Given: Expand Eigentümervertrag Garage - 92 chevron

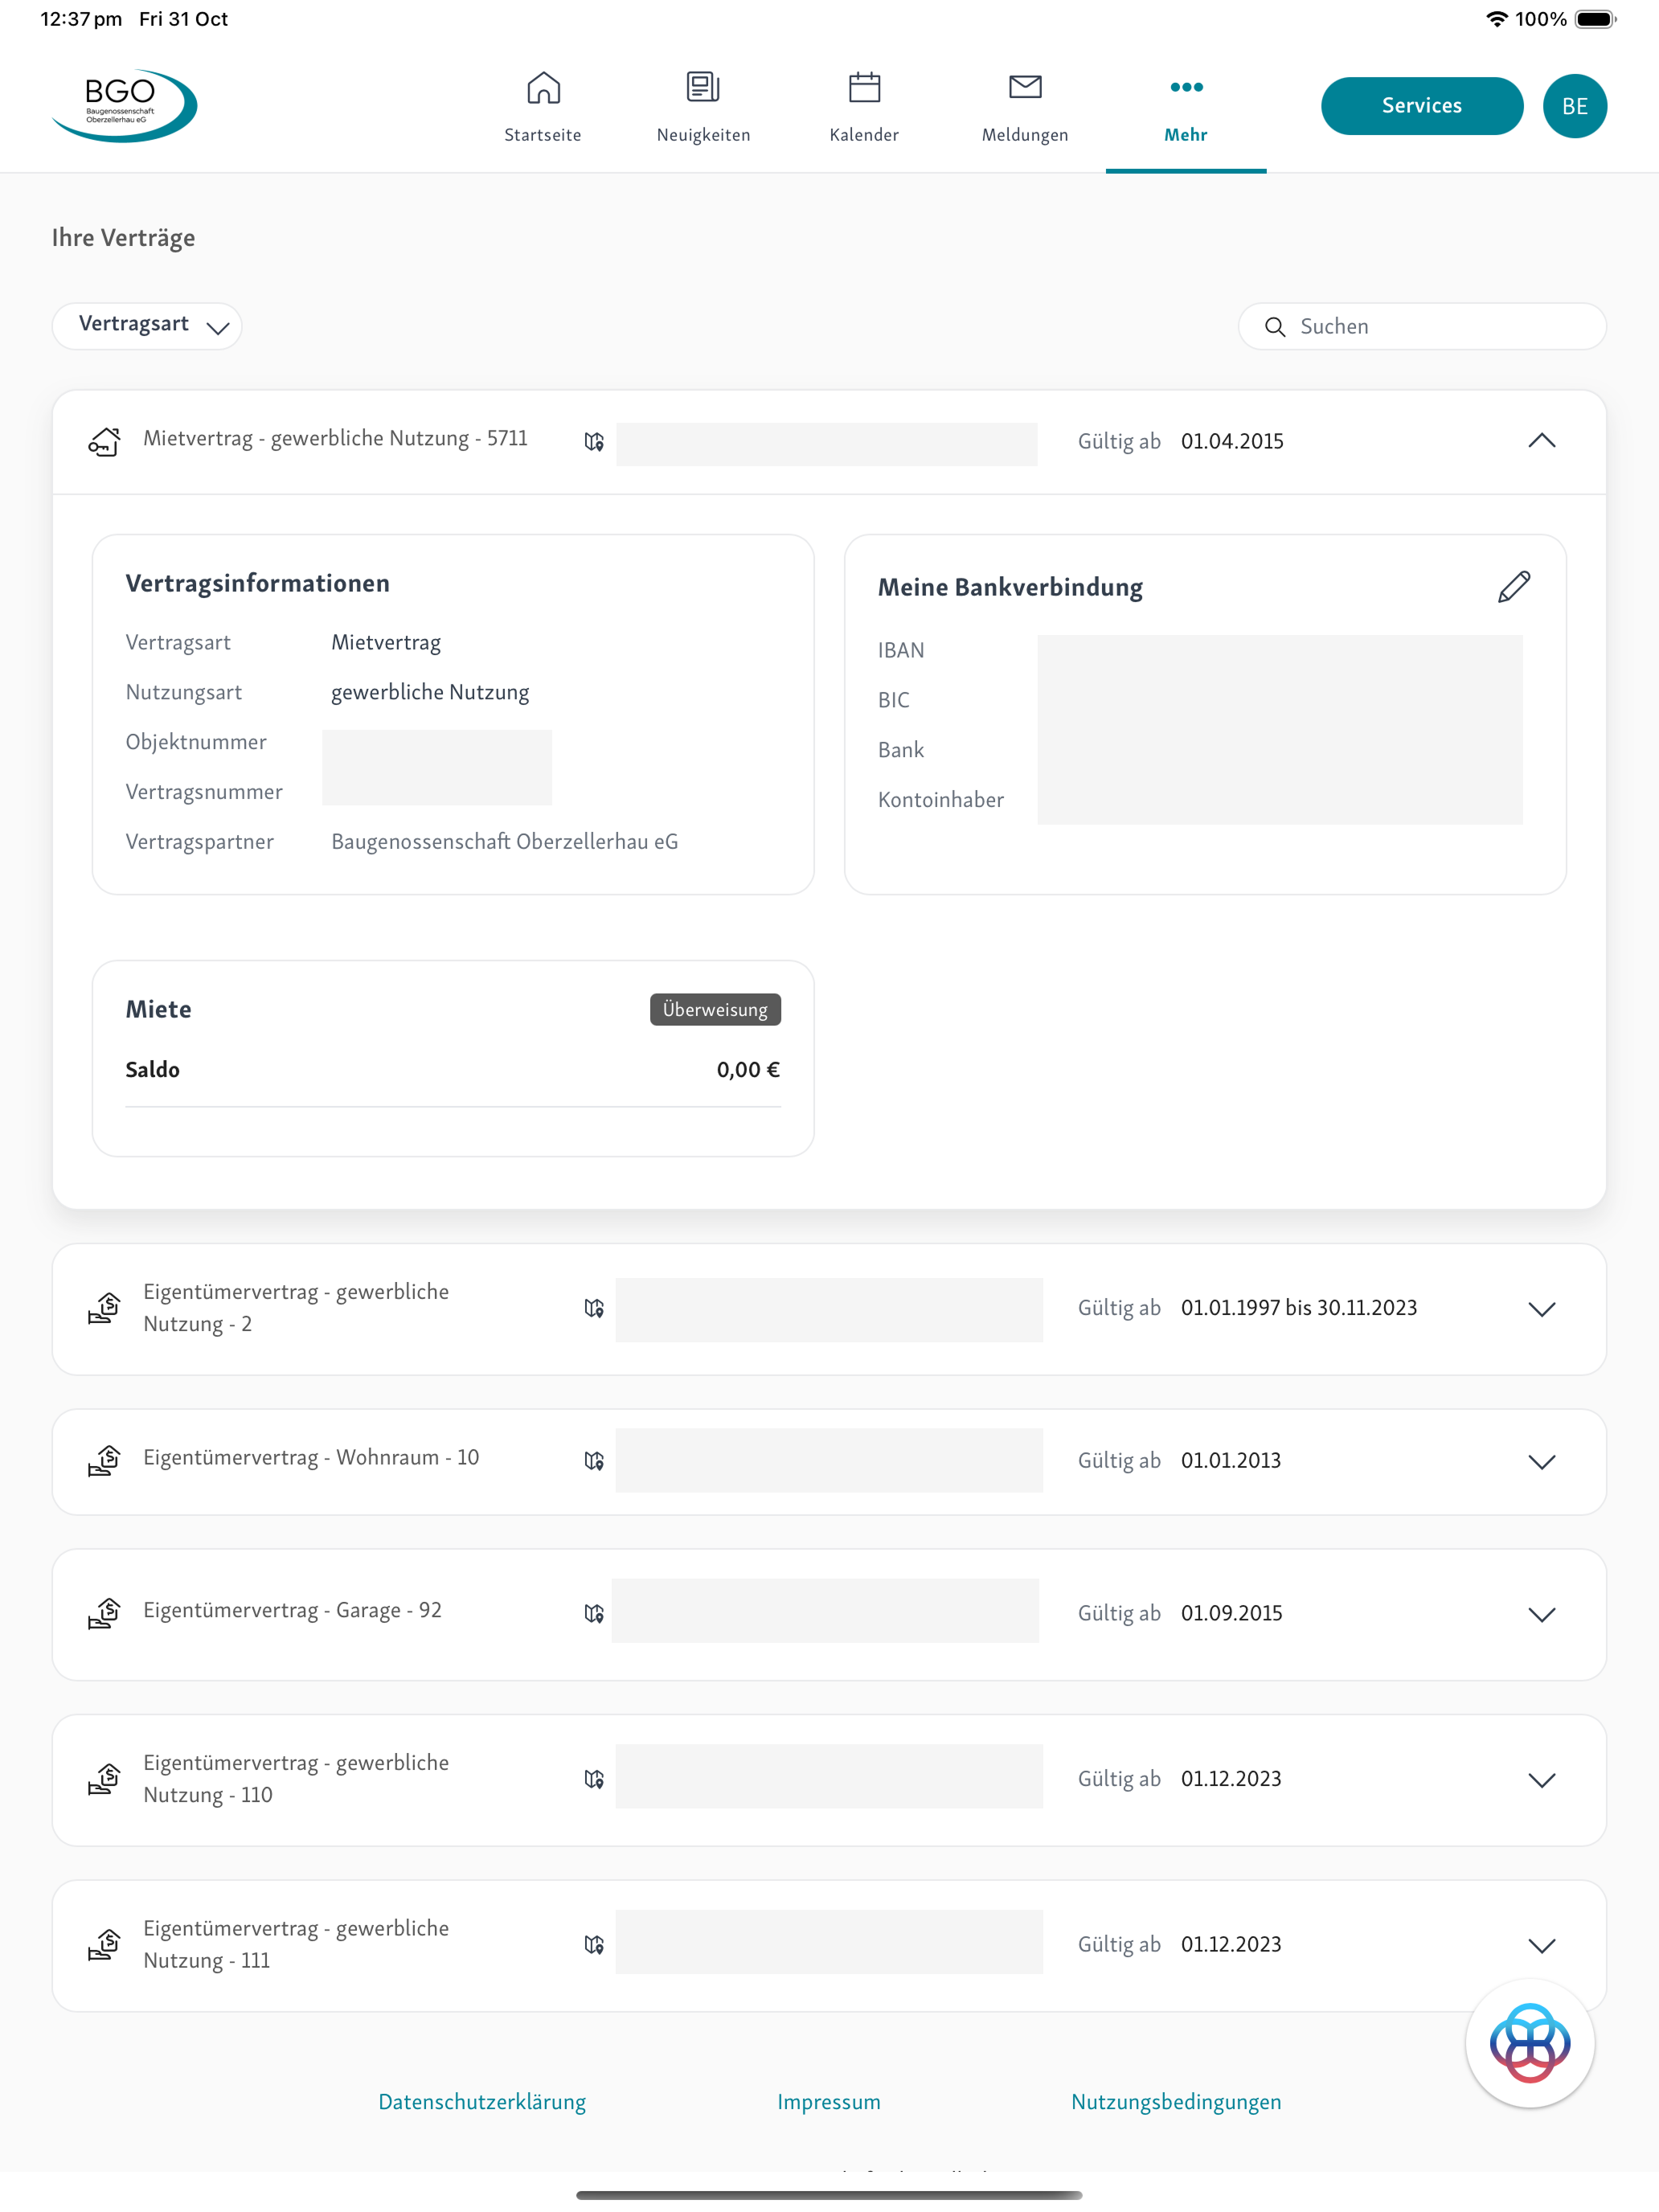Looking at the screenshot, I should click(1541, 1614).
